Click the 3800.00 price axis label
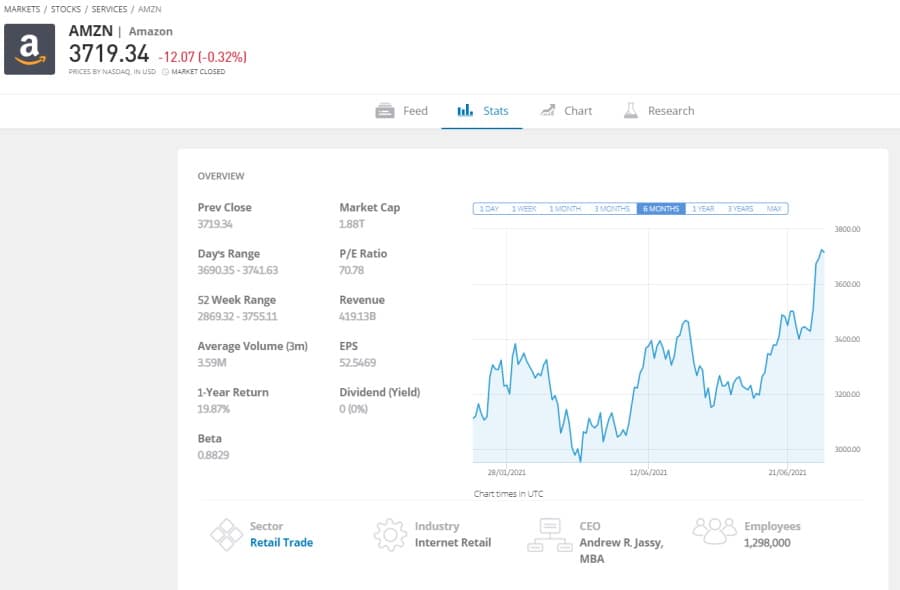The height and width of the screenshot is (590, 900). coord(847,229)
